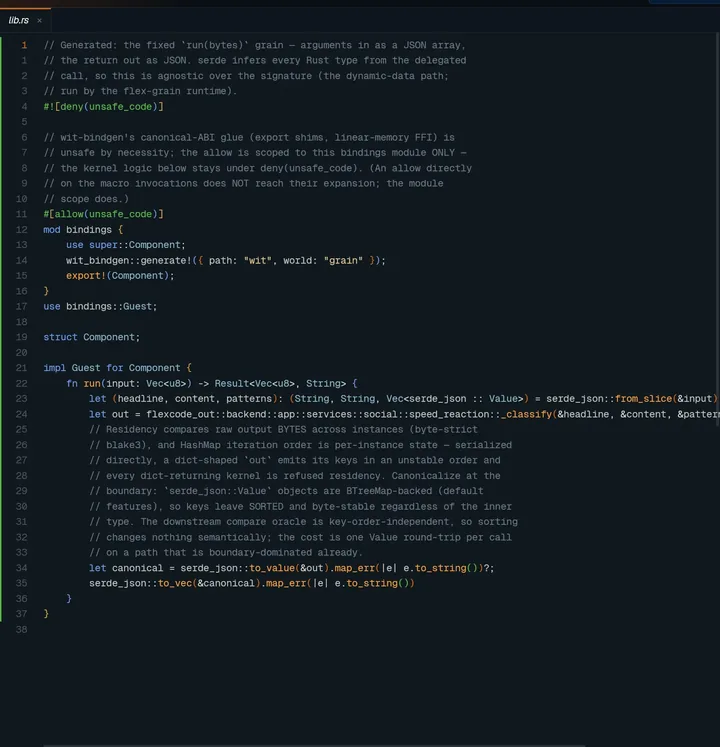
Task: Click the to_value method call
Action: (272, 568)
